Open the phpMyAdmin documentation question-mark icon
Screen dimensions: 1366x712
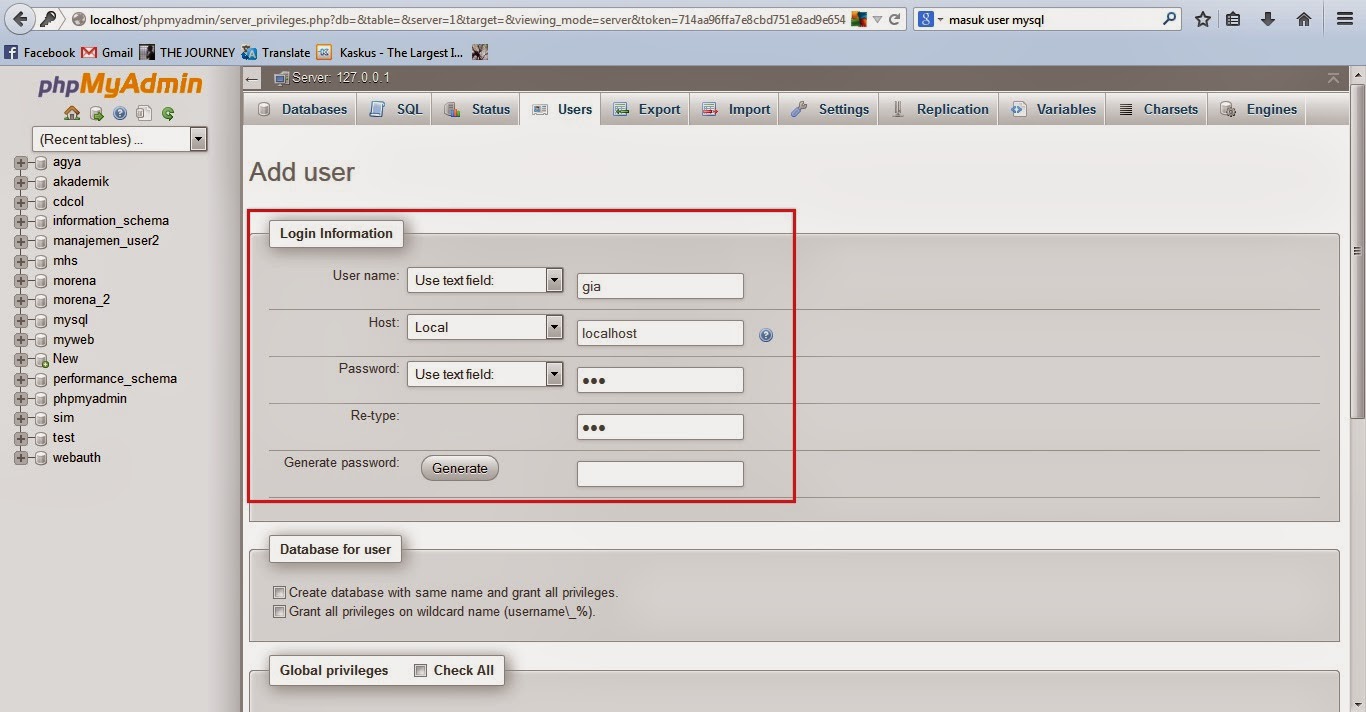120,113
